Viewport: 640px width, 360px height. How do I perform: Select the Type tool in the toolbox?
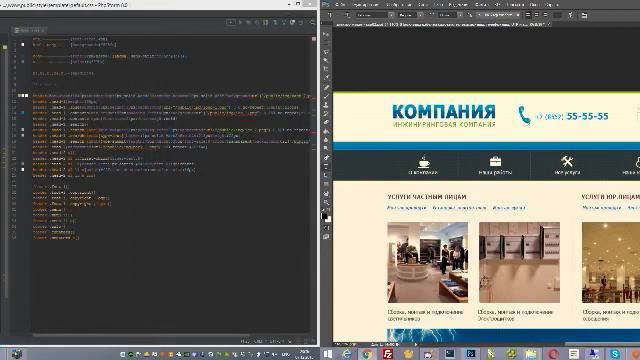pyautogui.click(x=326, y=166)
